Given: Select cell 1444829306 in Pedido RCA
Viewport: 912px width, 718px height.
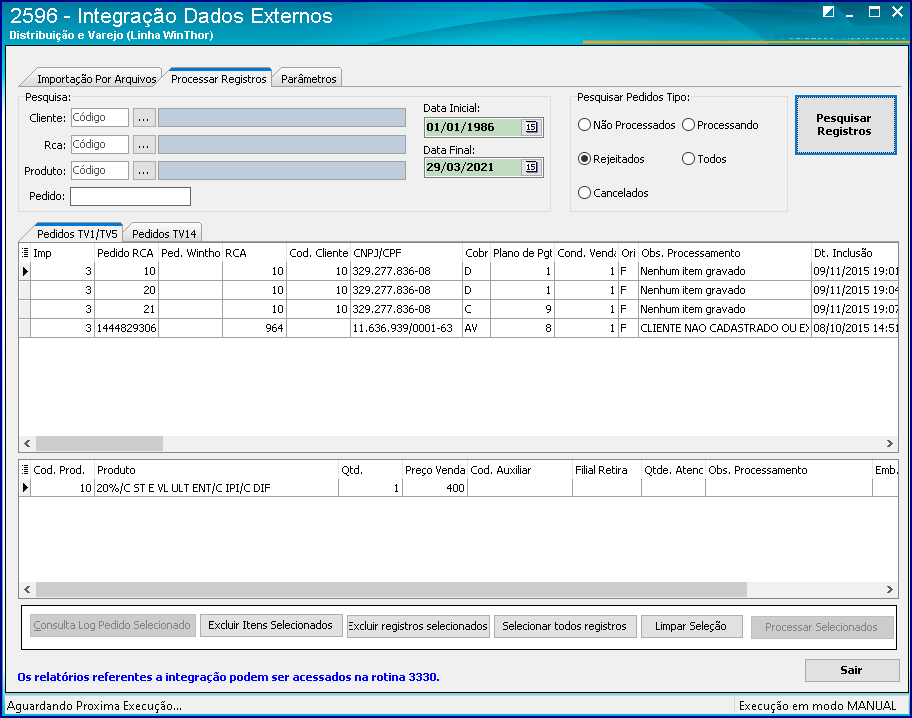Looking at the screenshot, I should pos(126,328).
